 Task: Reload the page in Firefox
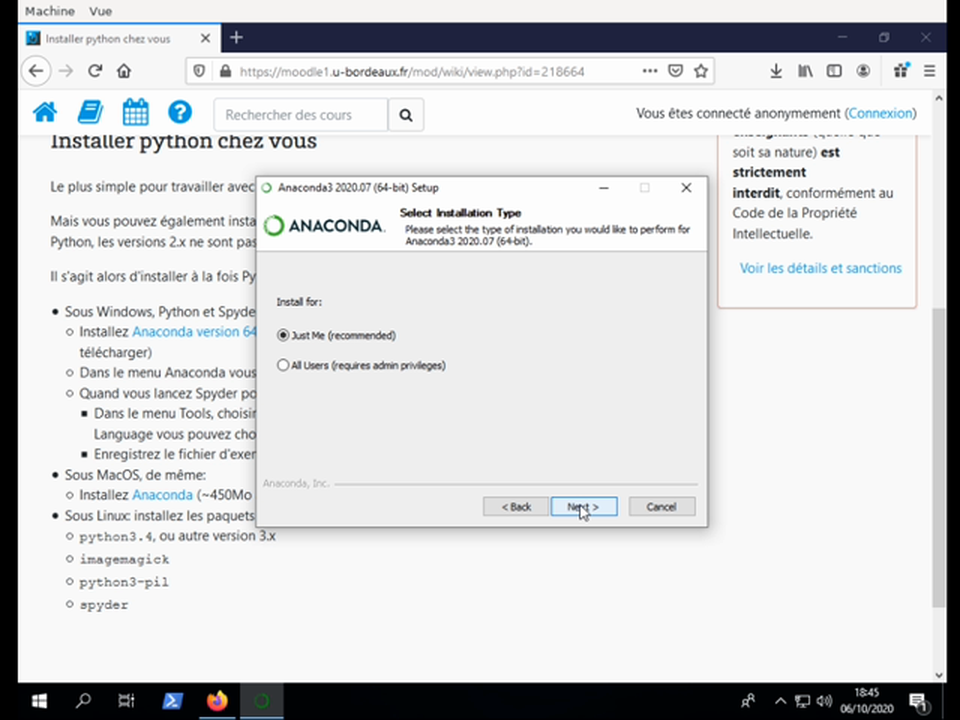(95, 71)
